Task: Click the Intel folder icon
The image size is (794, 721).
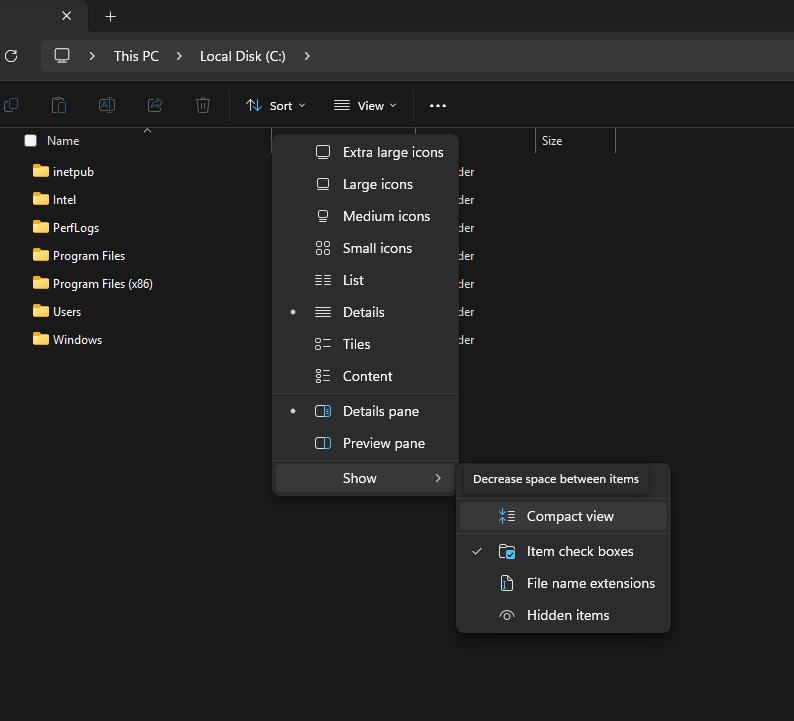Action: click(x=41, y=199)
